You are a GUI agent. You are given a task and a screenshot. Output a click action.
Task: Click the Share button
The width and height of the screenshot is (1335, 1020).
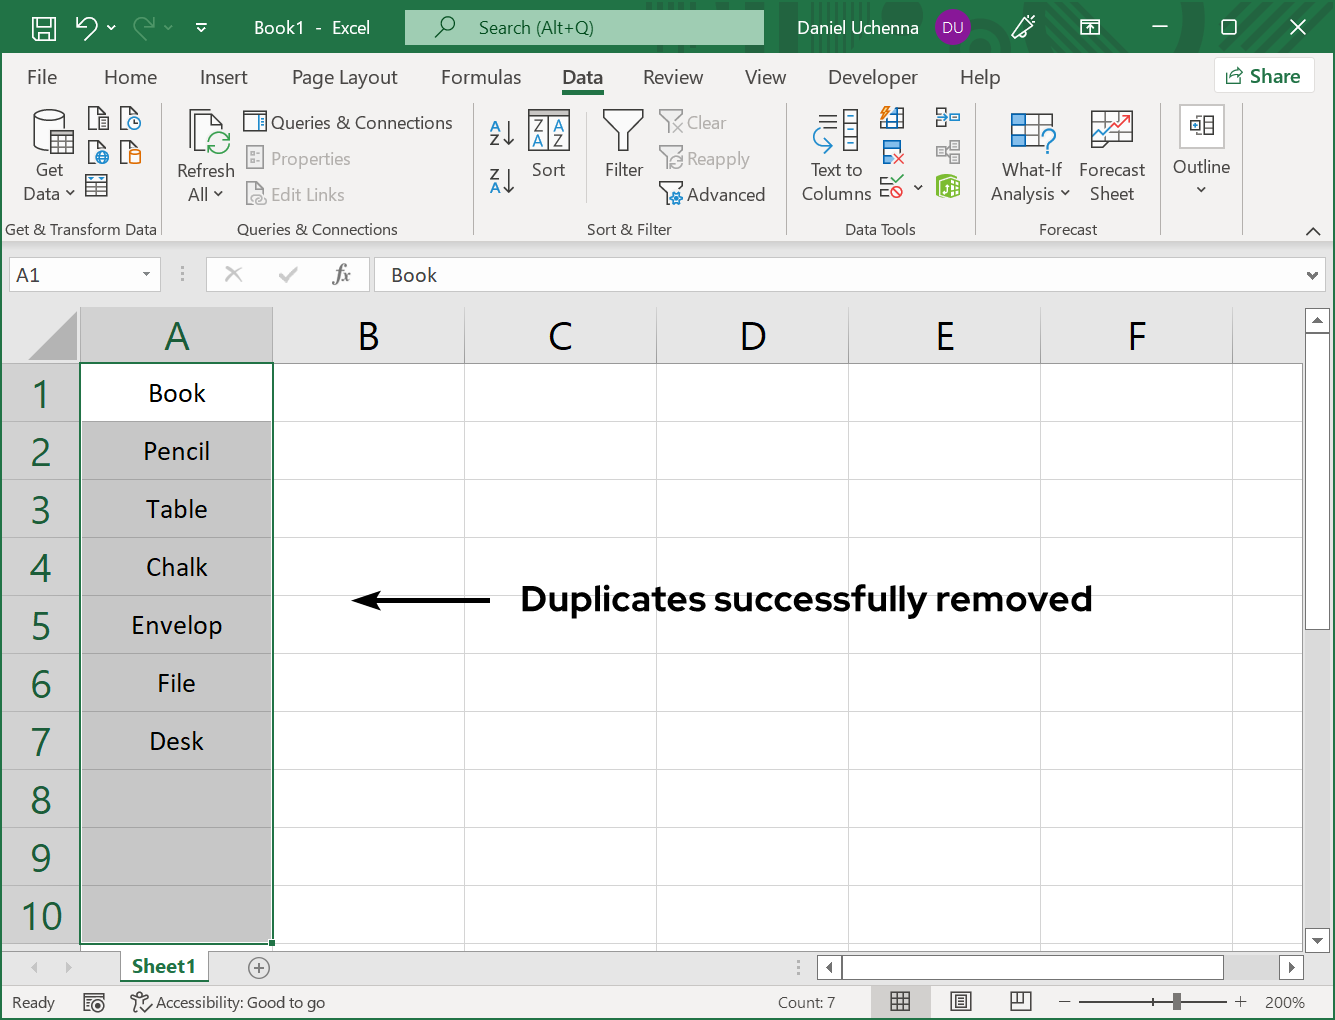1264,75
